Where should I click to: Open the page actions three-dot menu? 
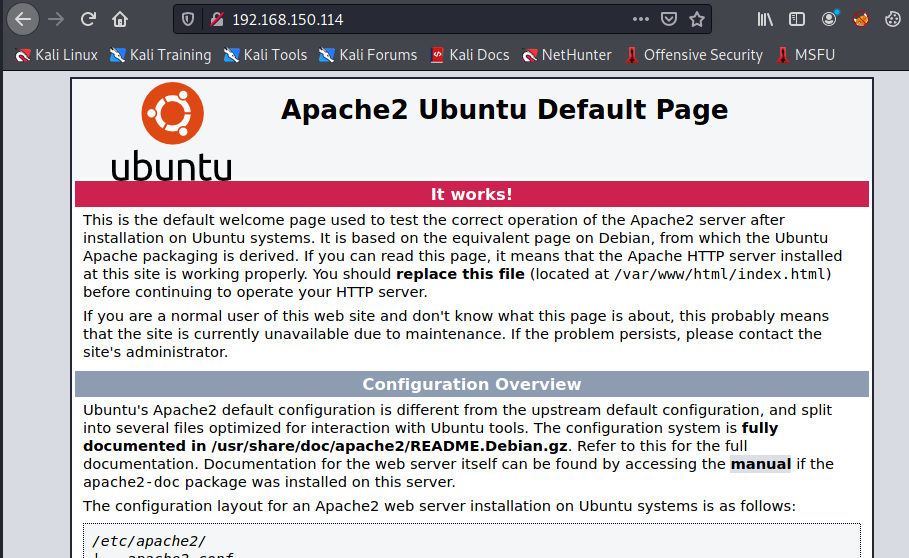pos(641,19)
